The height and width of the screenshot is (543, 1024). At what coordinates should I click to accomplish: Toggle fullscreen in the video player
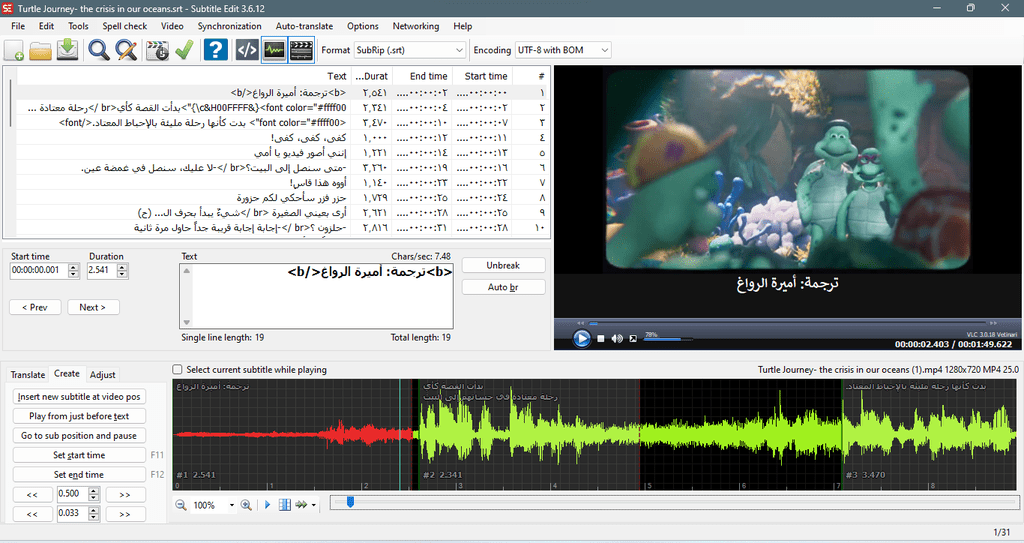(633, 338)
